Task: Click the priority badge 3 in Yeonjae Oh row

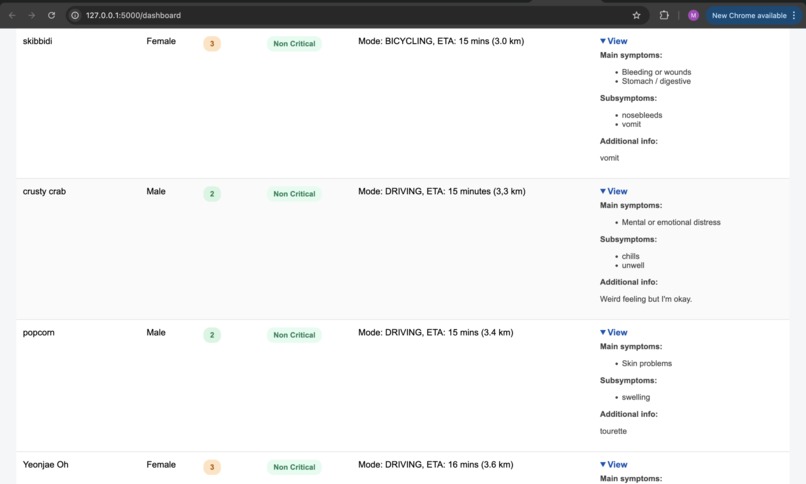Action: coord(212,467)
